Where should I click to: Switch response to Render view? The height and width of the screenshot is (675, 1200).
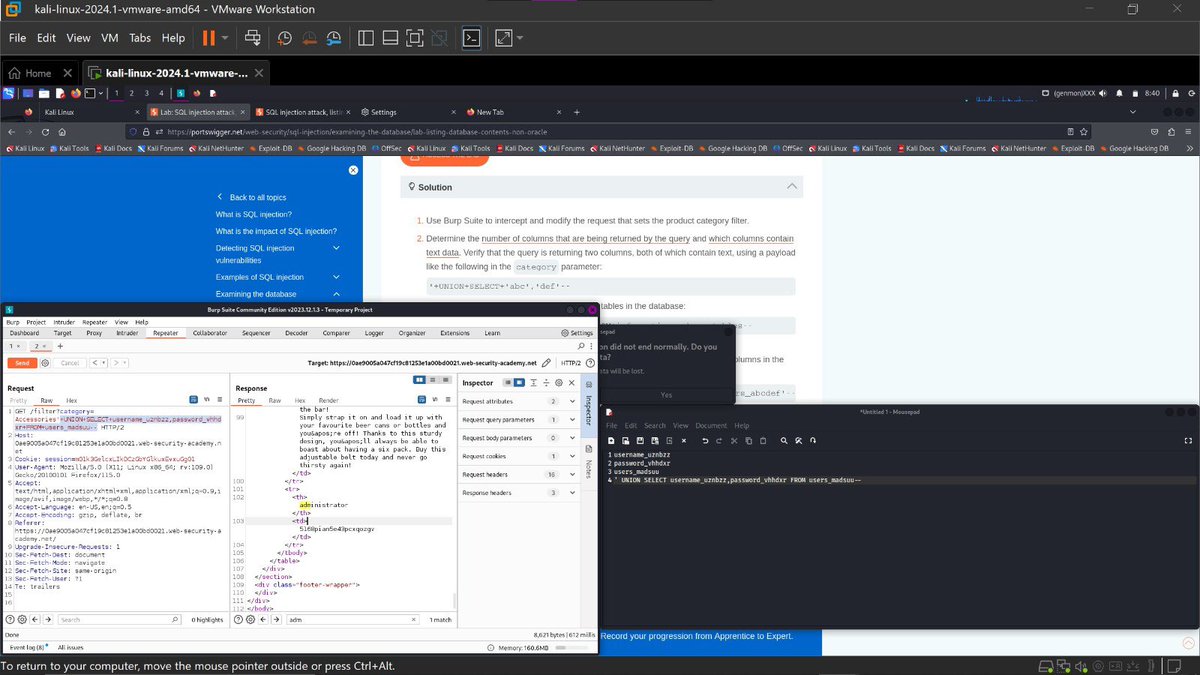pos(329,400)
